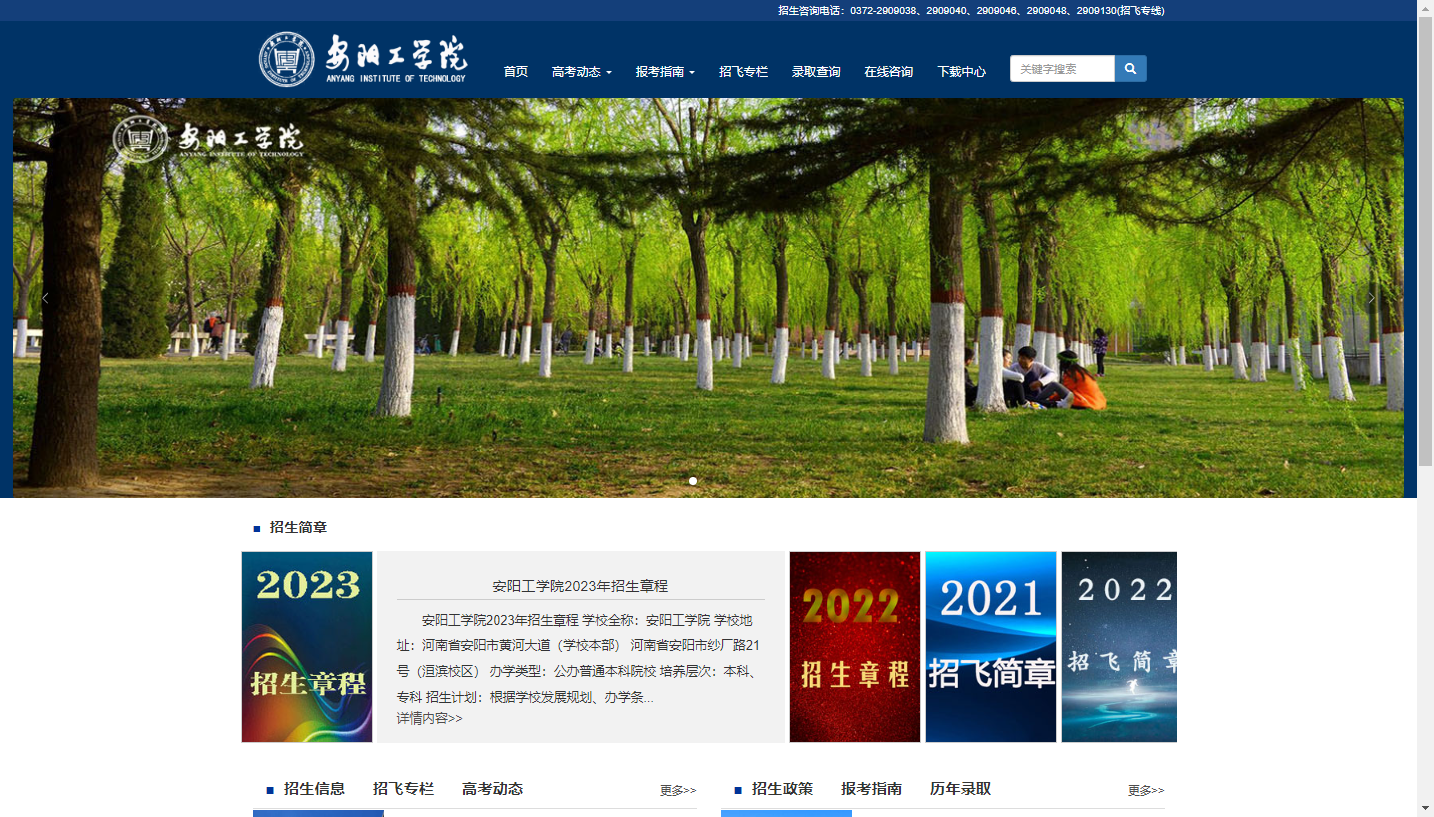Expand the 报考指南 navigation dropdown
1434x817 pixels.
665,72
